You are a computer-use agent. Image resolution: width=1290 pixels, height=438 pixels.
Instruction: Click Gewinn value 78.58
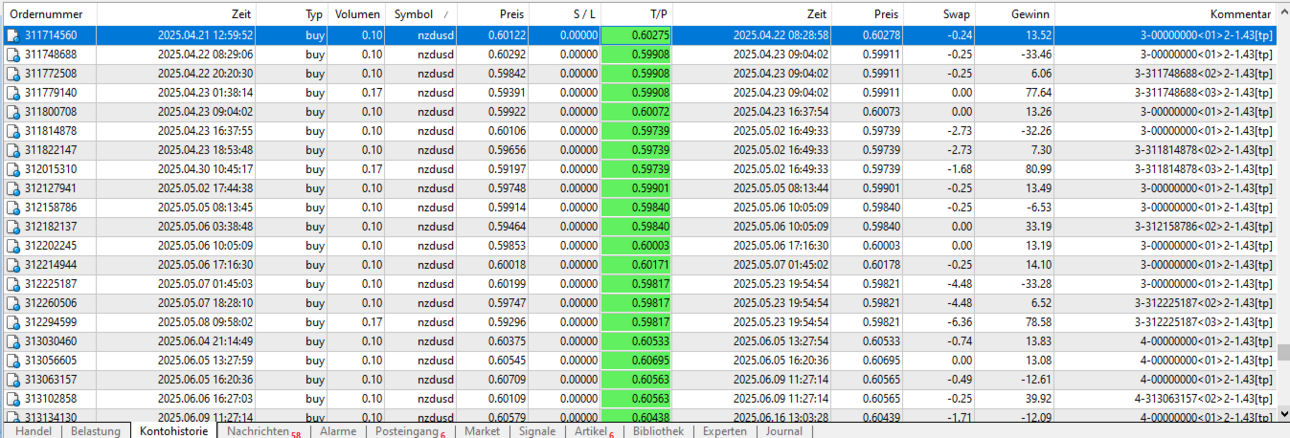point(1036,323)
